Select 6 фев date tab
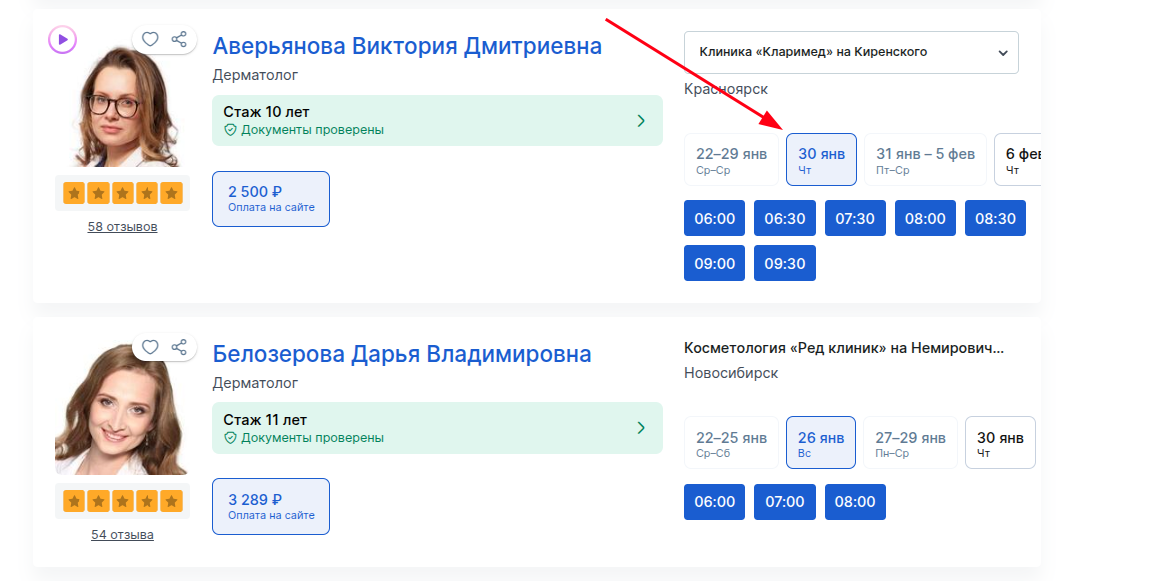 click(x=1018, y=159)
